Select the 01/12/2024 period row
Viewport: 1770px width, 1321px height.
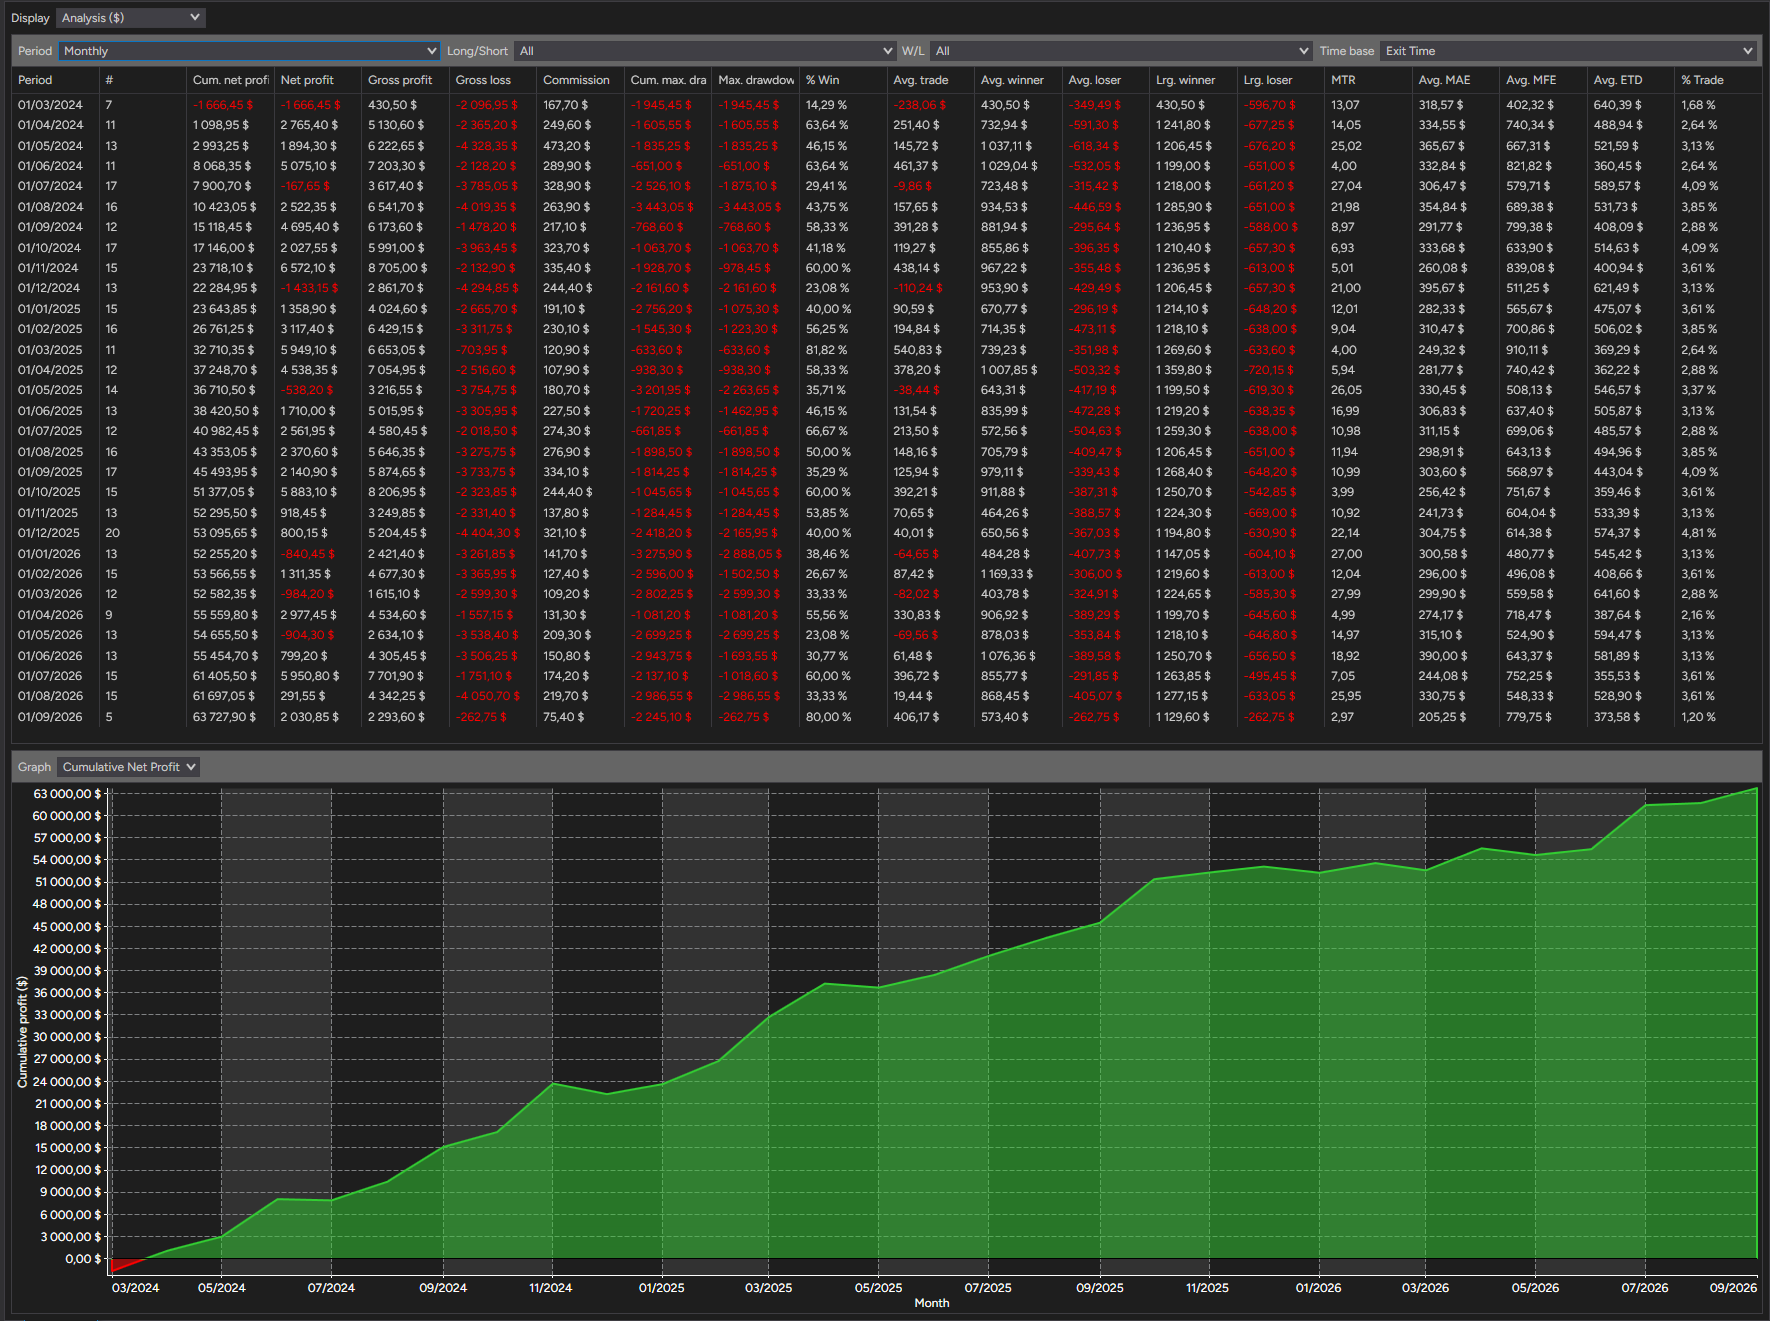point(887,288)
